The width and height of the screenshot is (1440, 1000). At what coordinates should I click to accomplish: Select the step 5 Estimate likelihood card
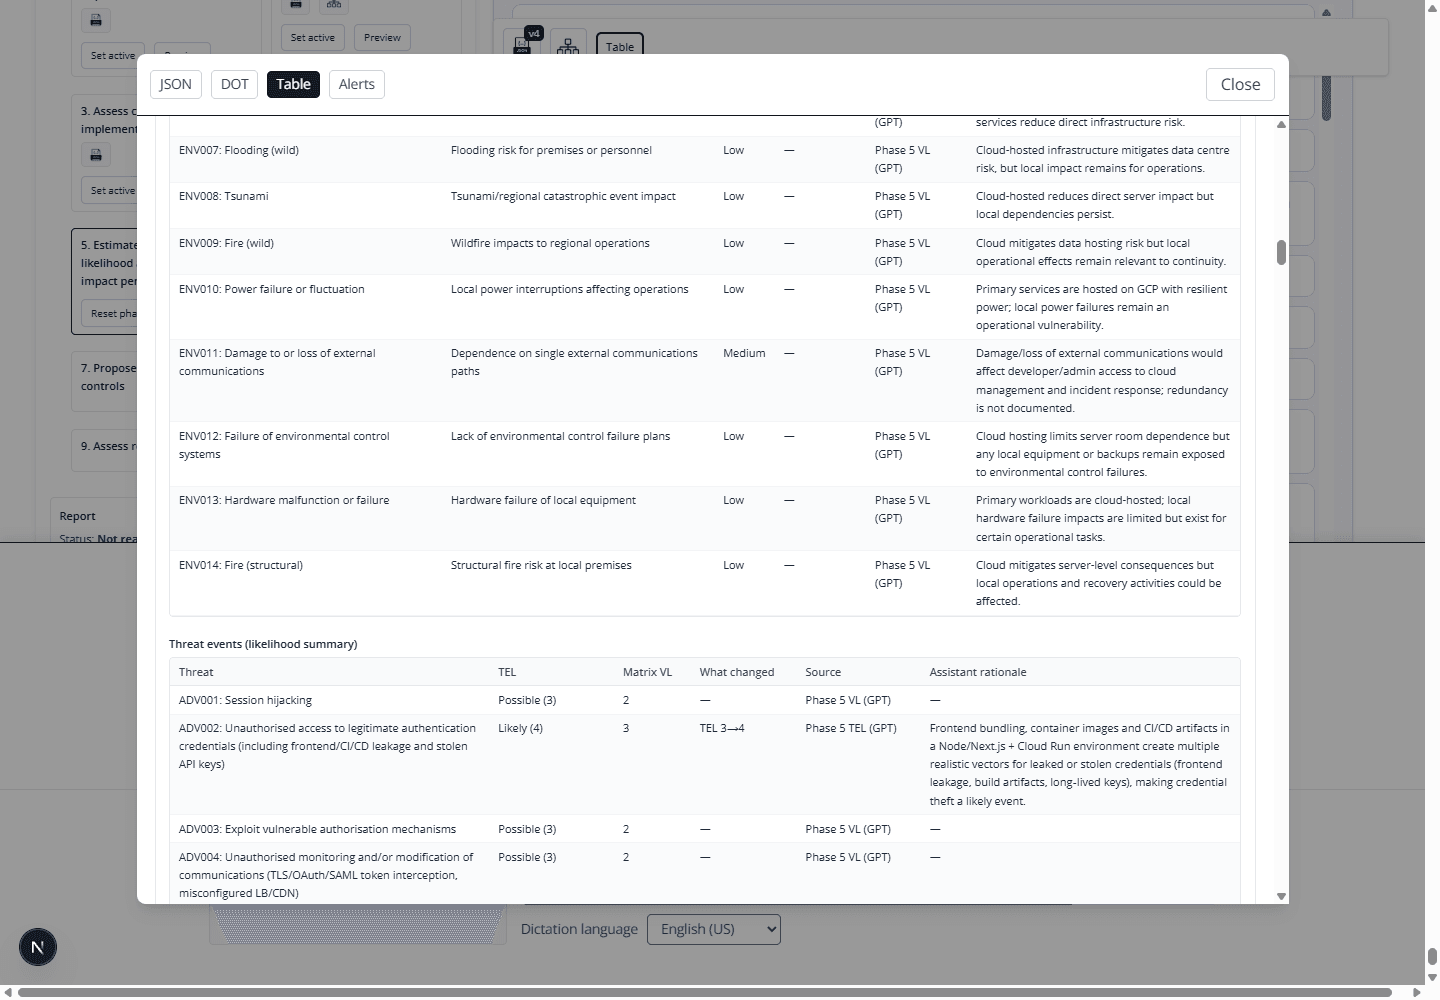tap(105, 281)
